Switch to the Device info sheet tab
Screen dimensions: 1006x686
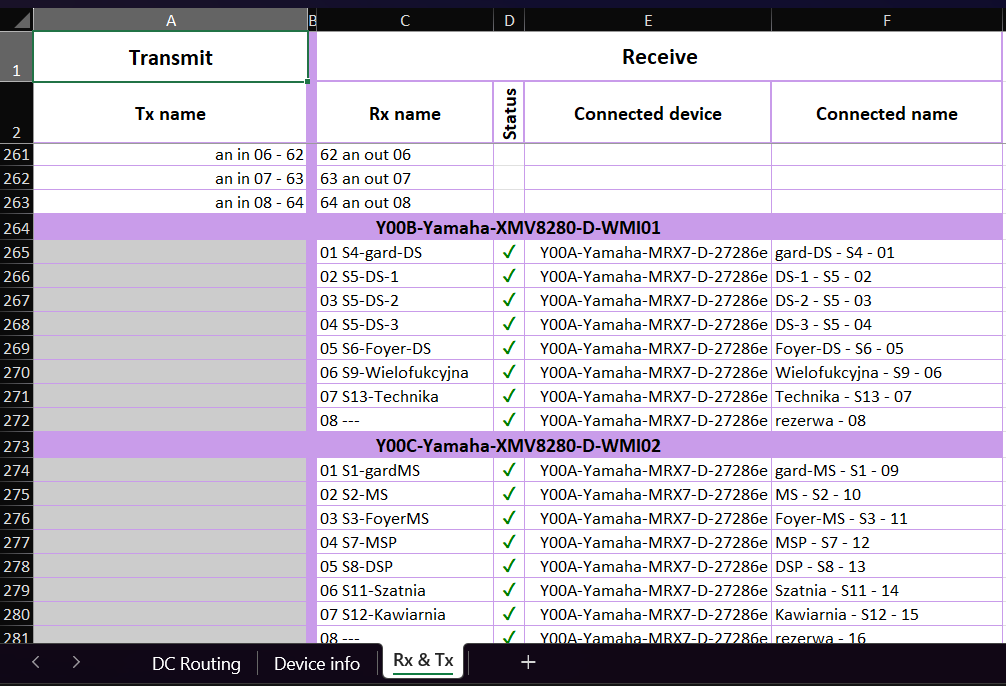(x=316, y=663)
